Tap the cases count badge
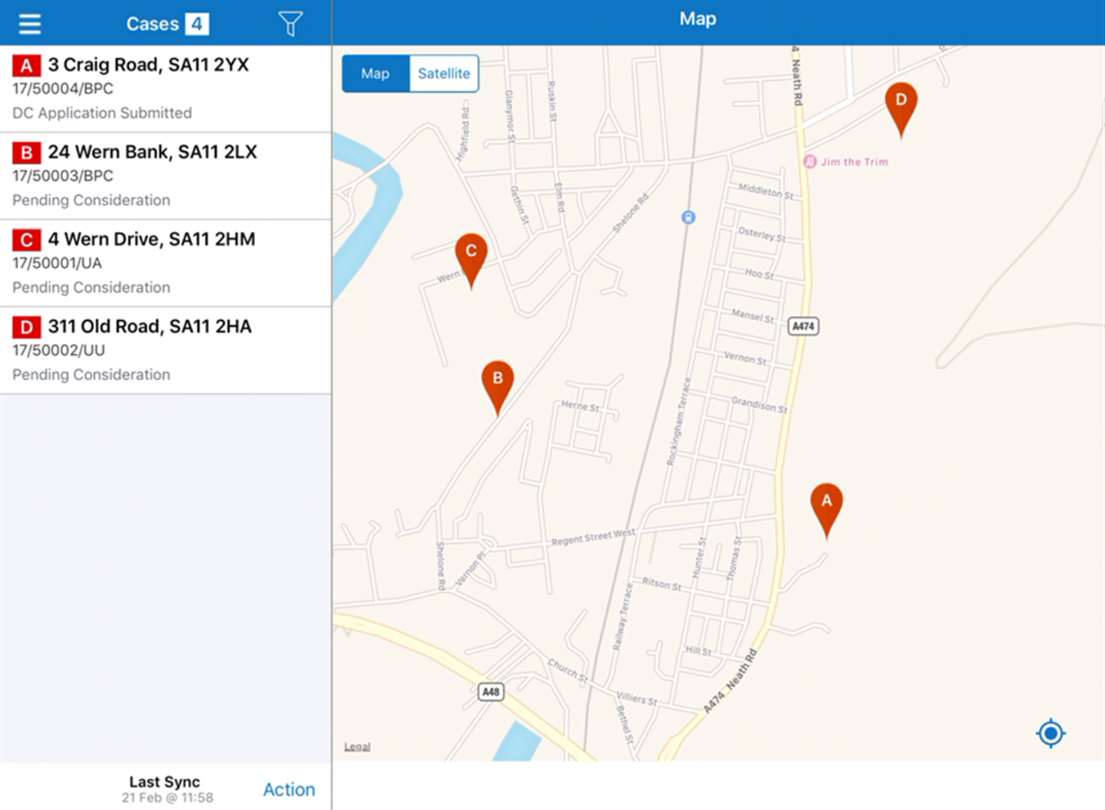 point(196,24)
